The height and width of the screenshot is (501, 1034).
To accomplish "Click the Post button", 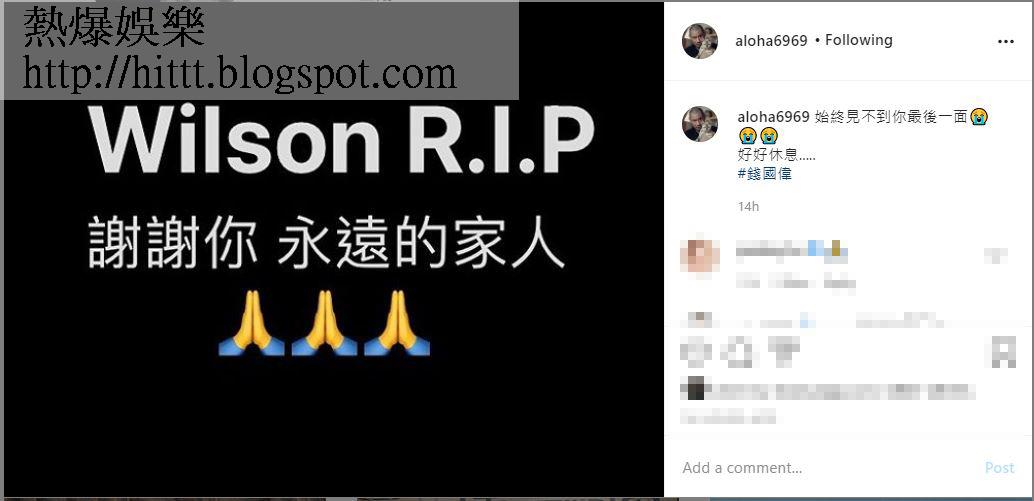I will [999, 467].
